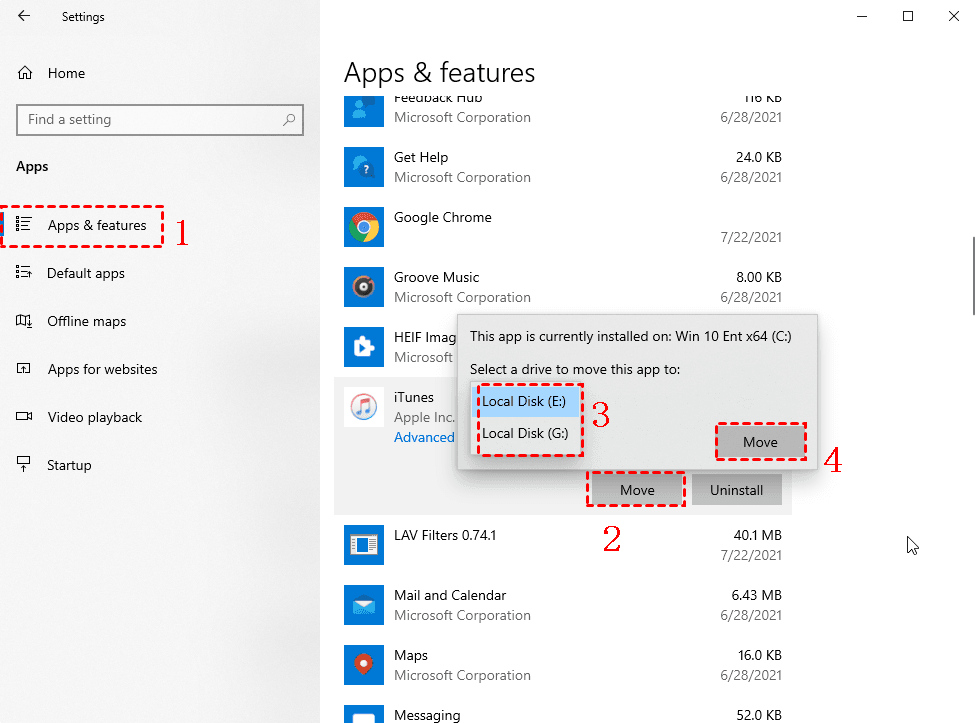The width and height of the screenshot is (977, 723).
Task: Open Advanced options for iTunes
Action: (424, 437)
